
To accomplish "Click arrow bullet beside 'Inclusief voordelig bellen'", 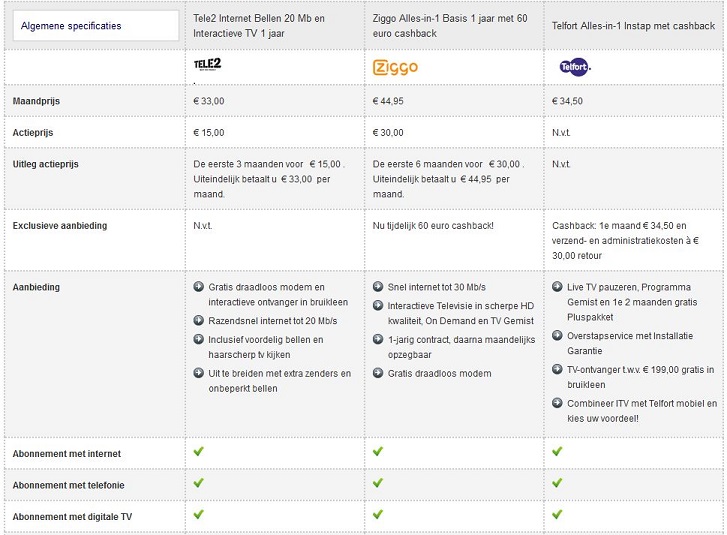I will [x=198, y=339].
